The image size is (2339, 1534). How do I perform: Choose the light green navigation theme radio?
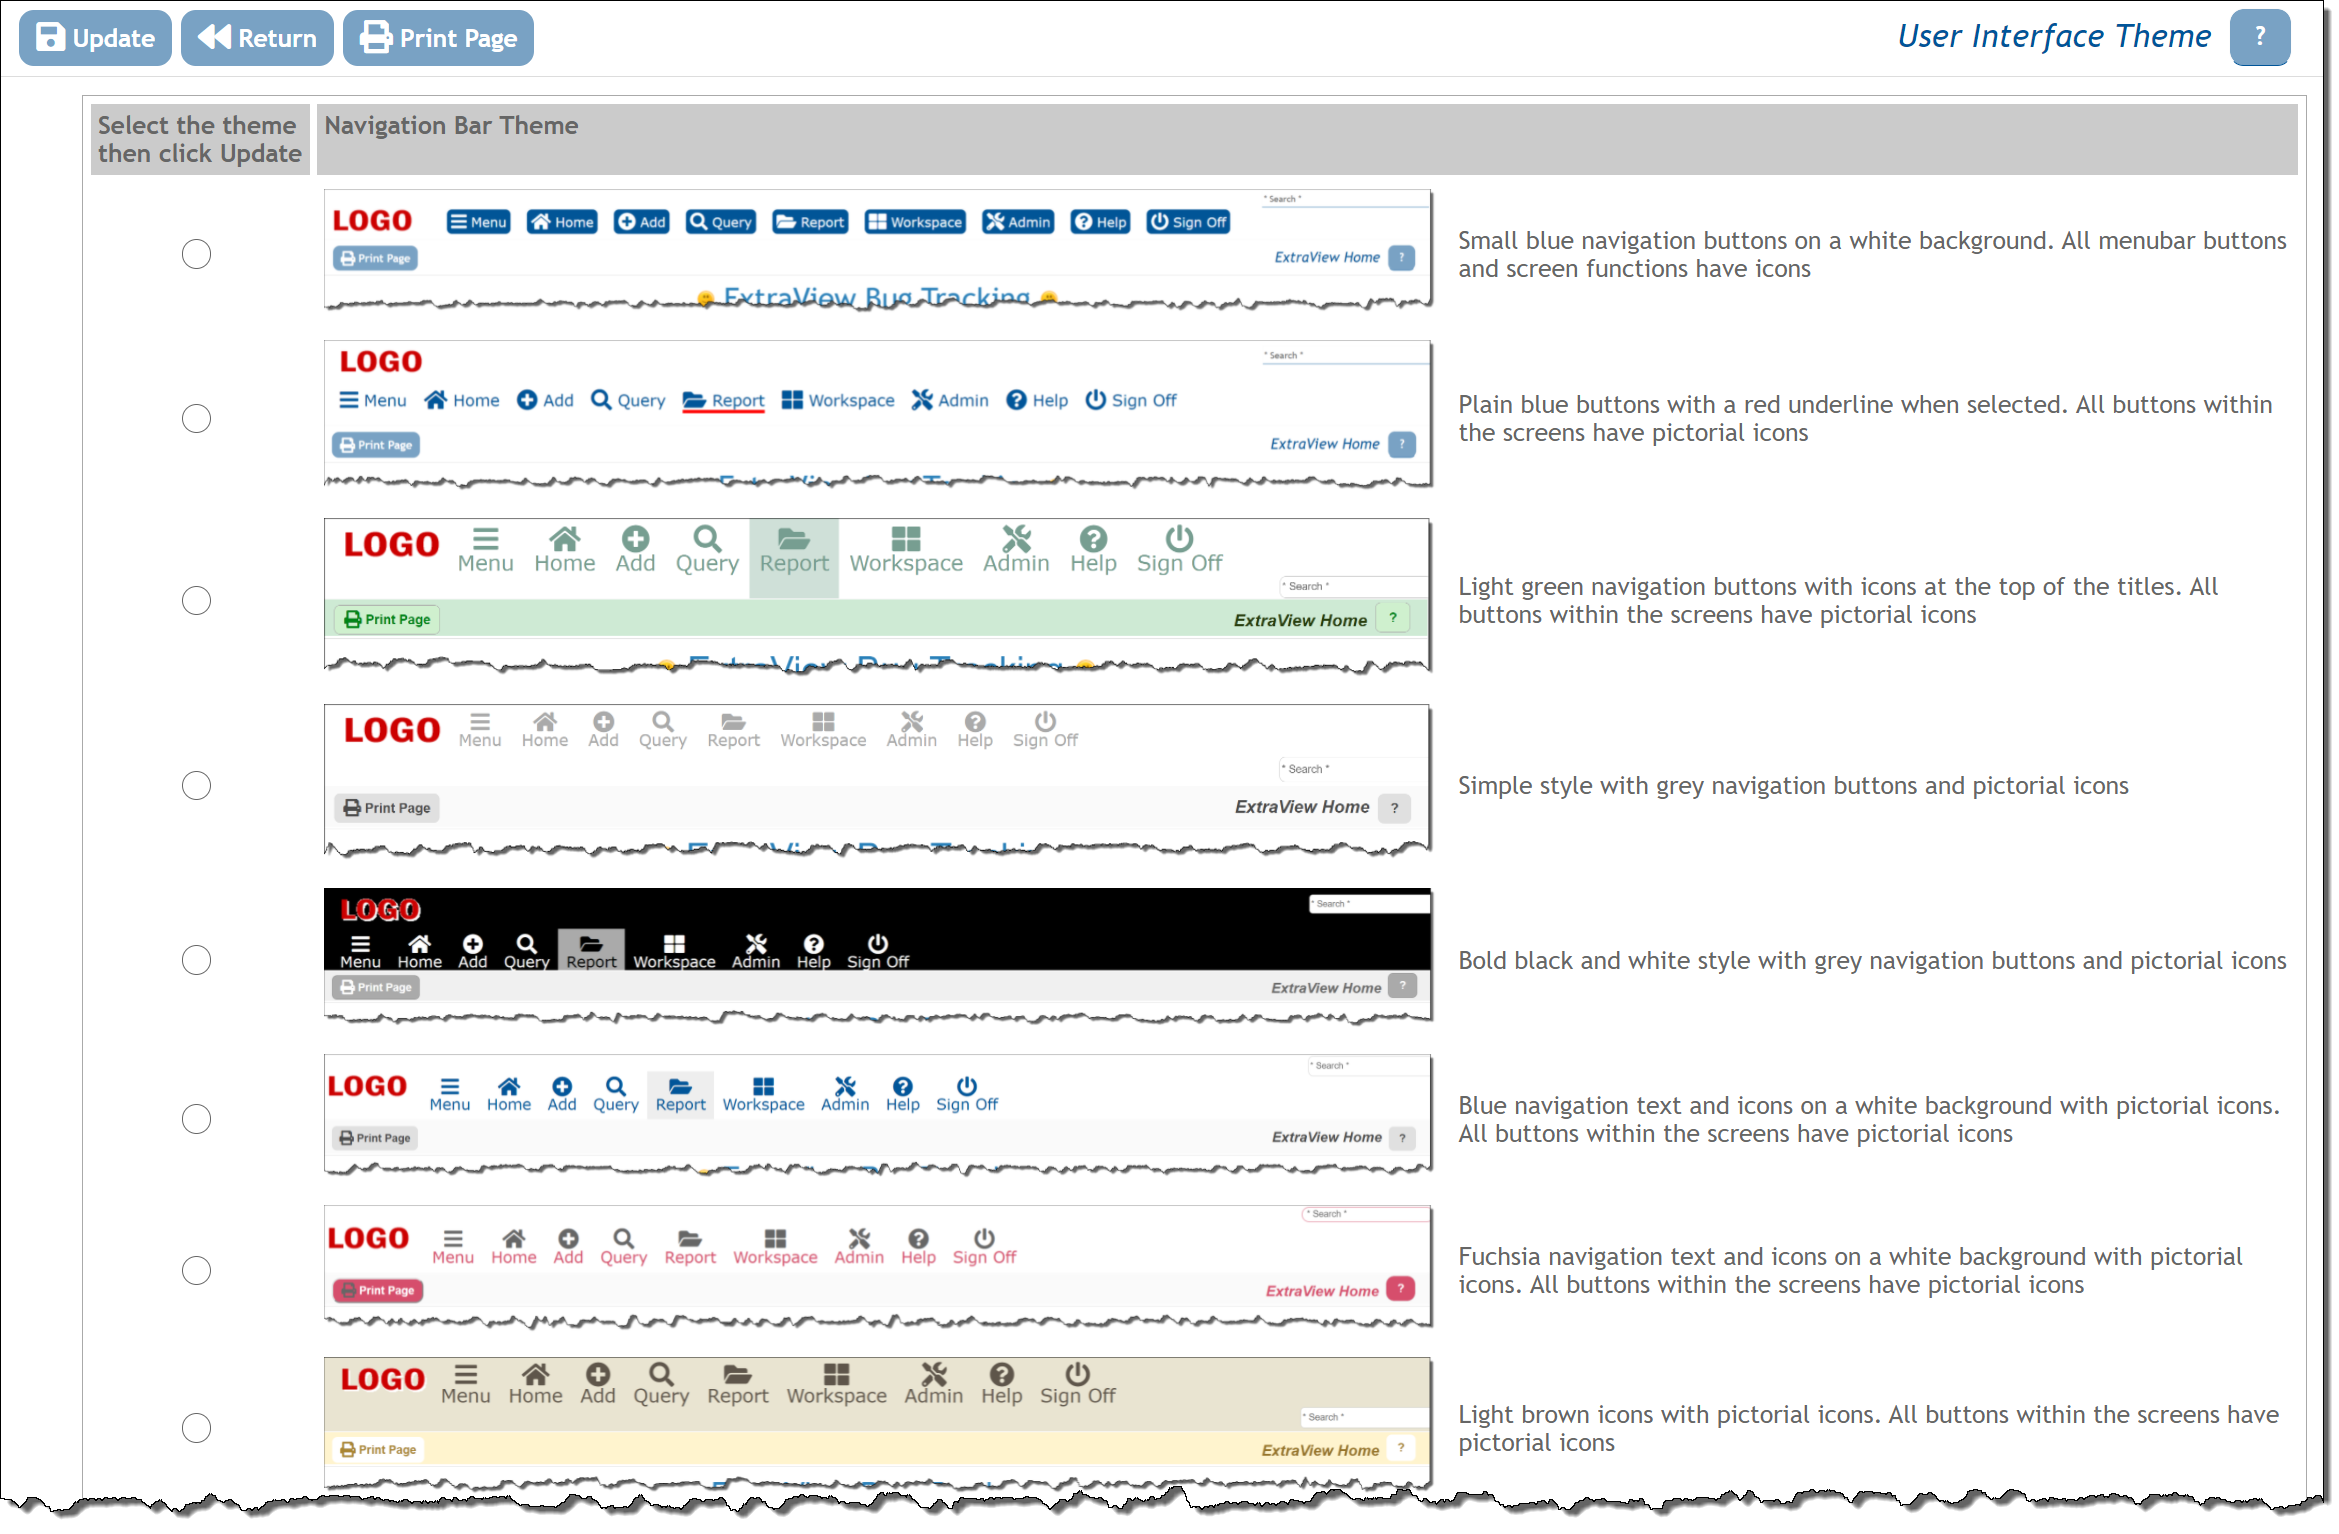pyautogui.click(x=196, y=600)
